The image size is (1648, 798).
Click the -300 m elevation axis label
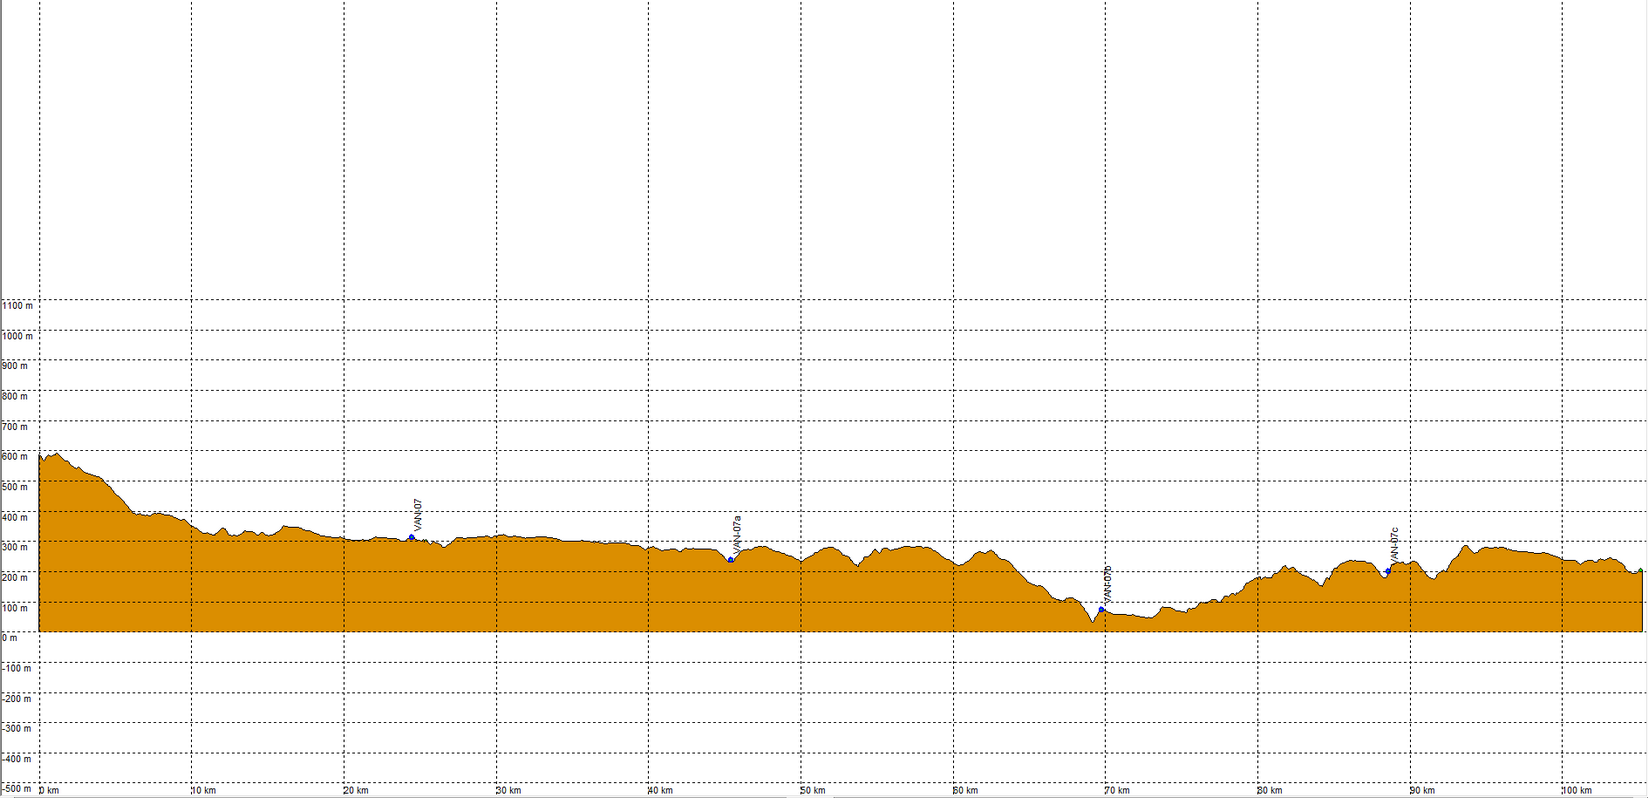pyautogui.click(x=17, y=728)
